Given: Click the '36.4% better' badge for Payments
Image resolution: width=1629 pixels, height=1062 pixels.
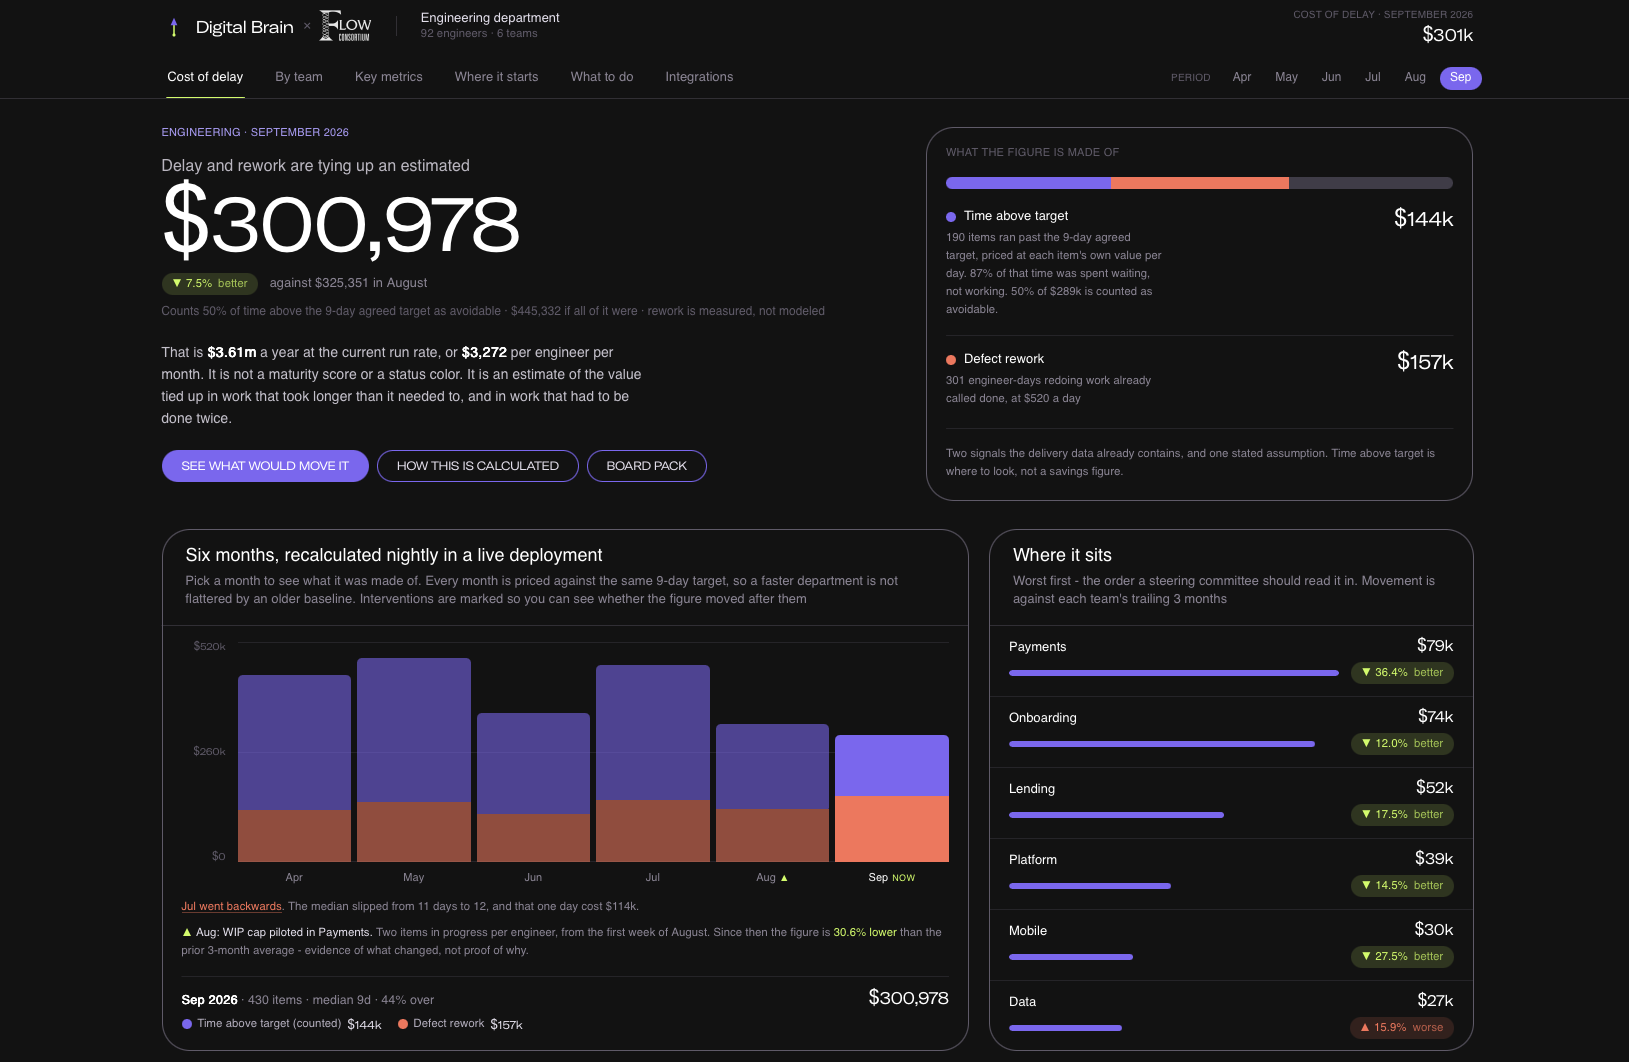Looking at the screenshot, I should (x=1402, y=673).
